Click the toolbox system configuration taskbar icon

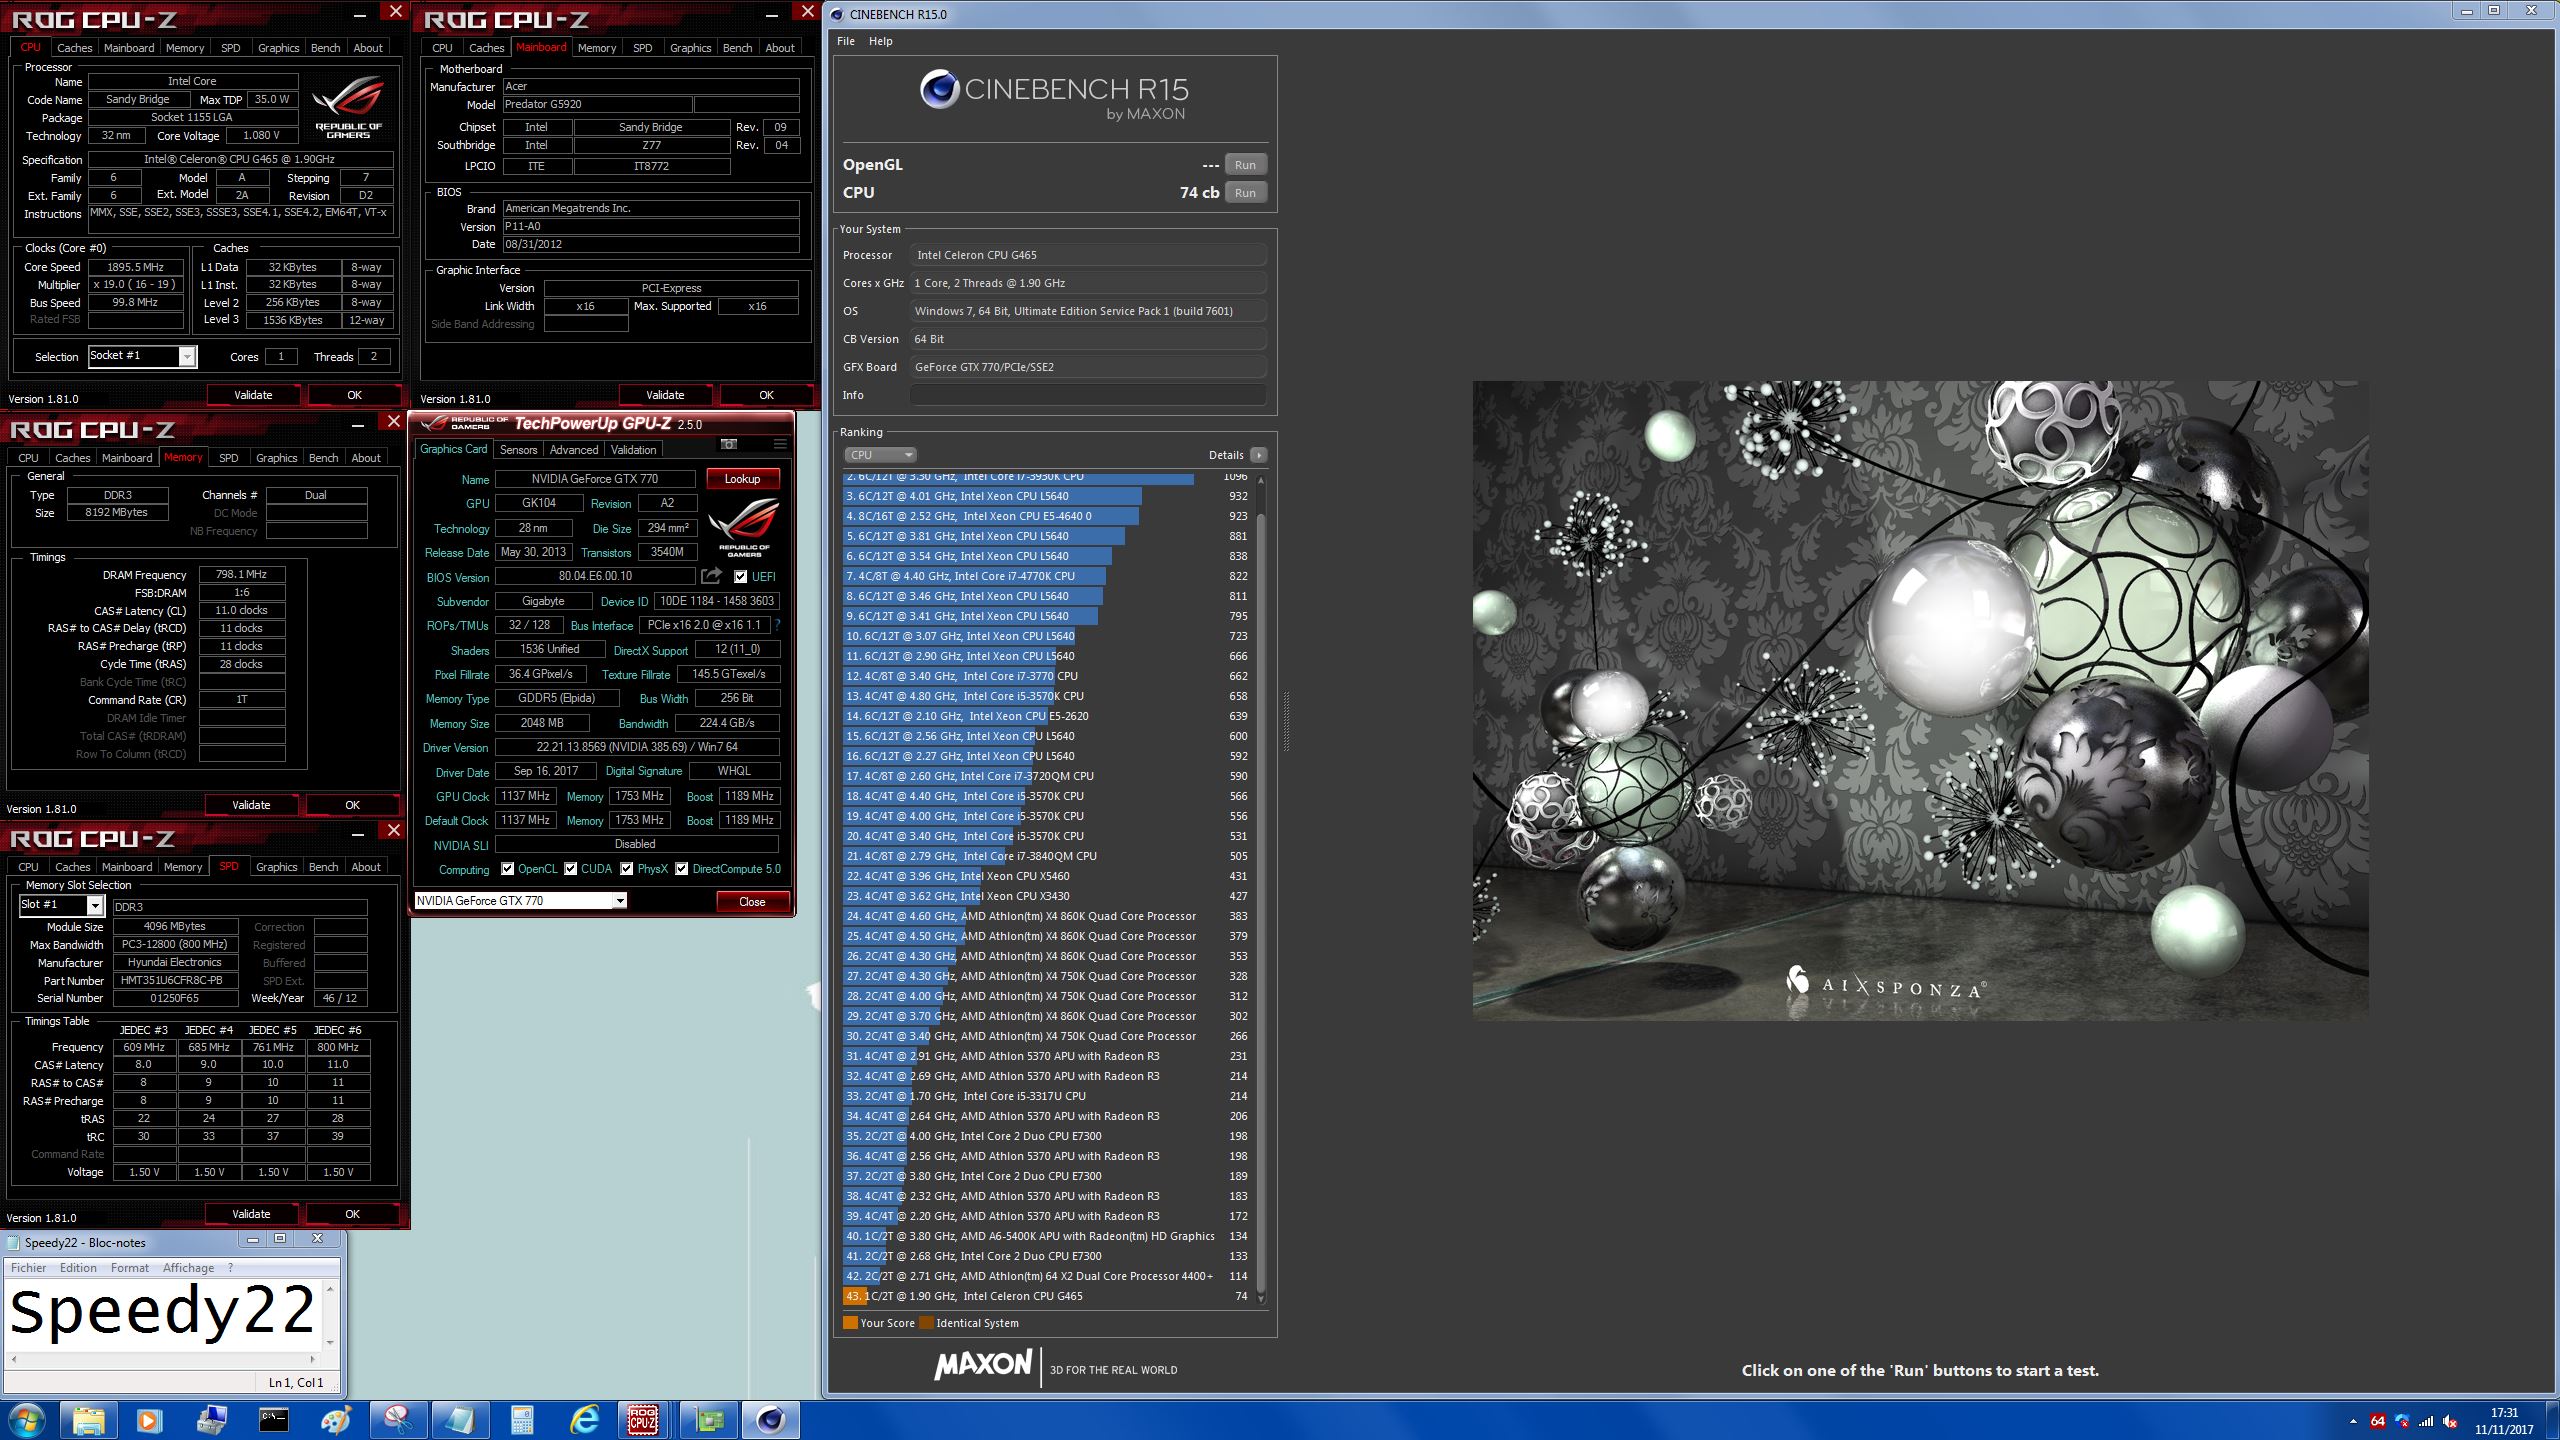[211, 1420]
